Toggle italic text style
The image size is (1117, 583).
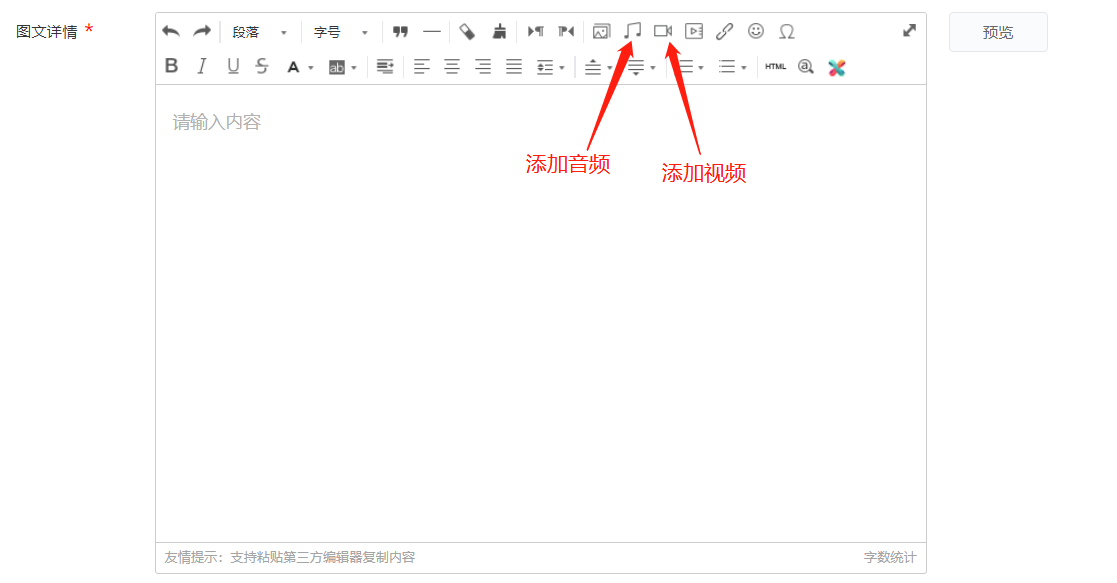(x=202, y=66)
